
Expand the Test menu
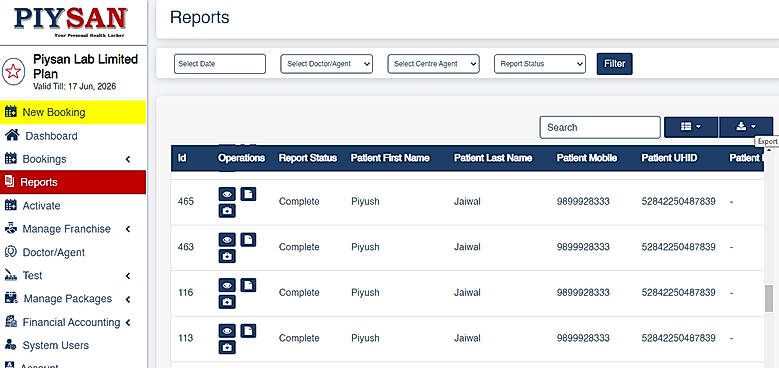tap(73, 276)
